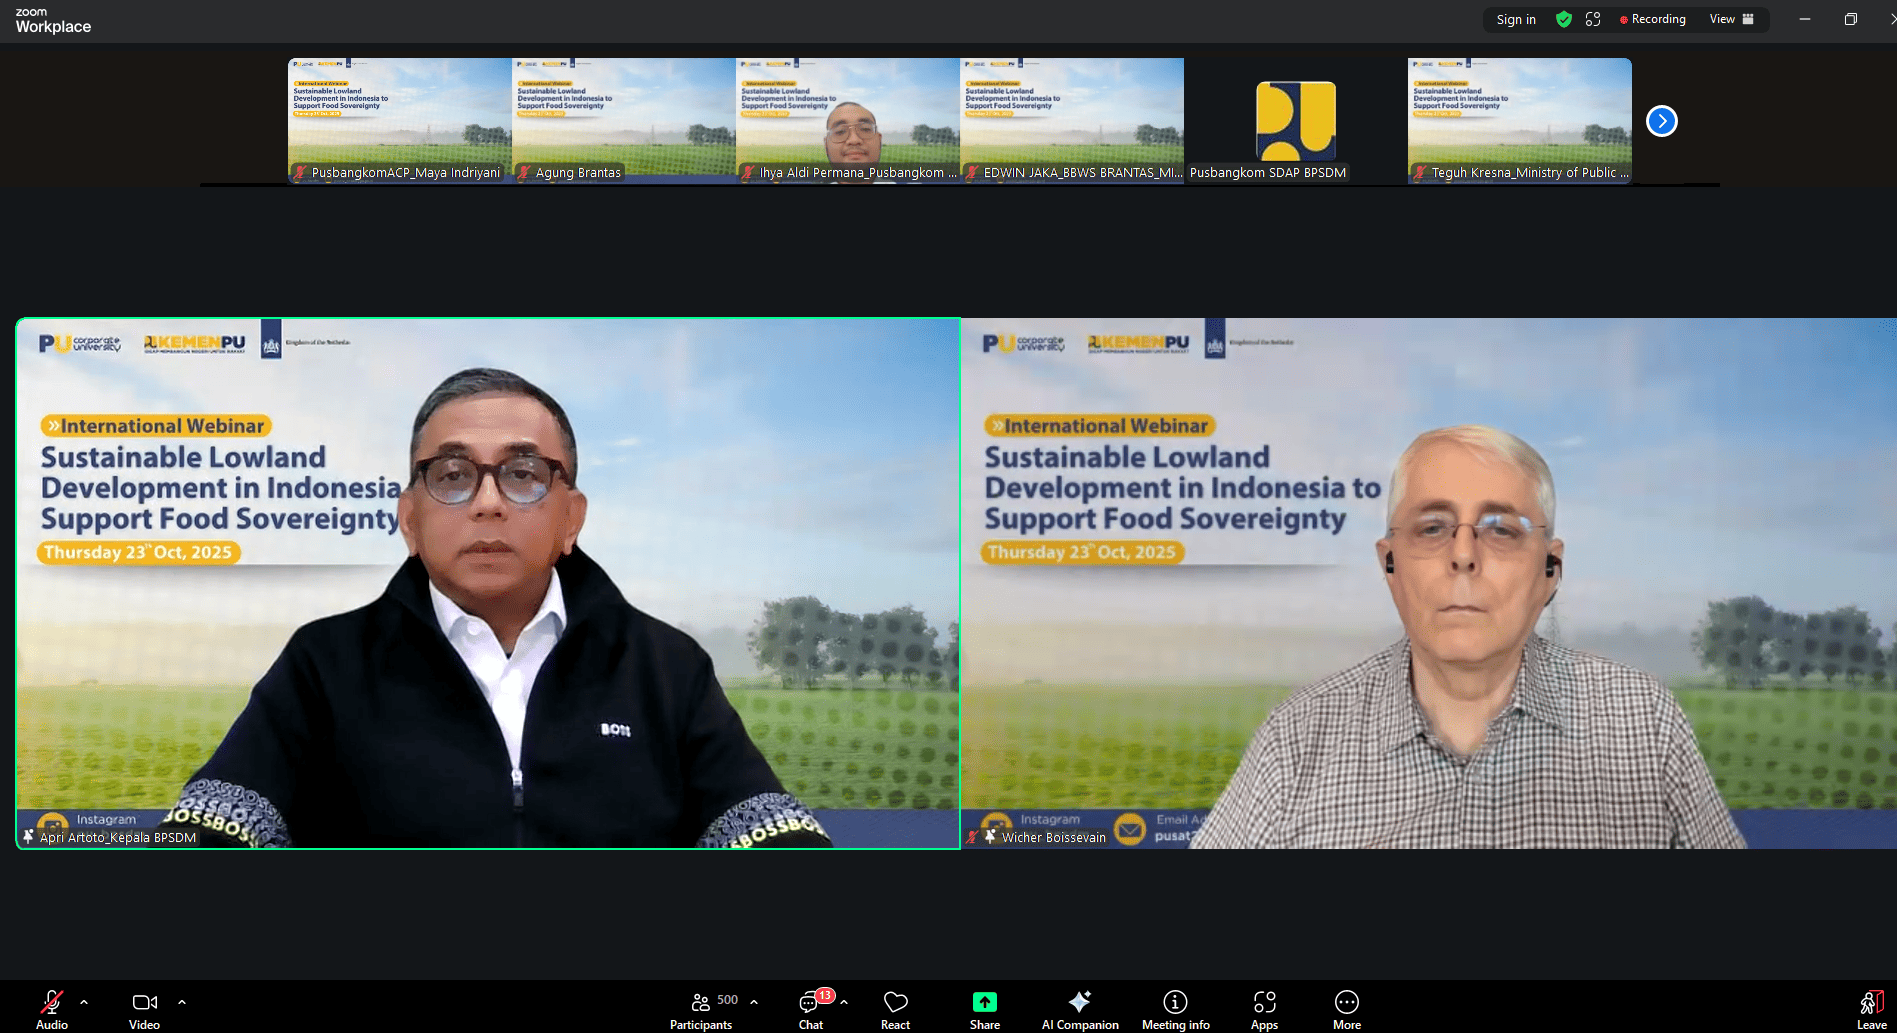This screenshot has height=1033, width=1897.
Task: Open the View layout menu
Action: click(x=1731, y=19)
